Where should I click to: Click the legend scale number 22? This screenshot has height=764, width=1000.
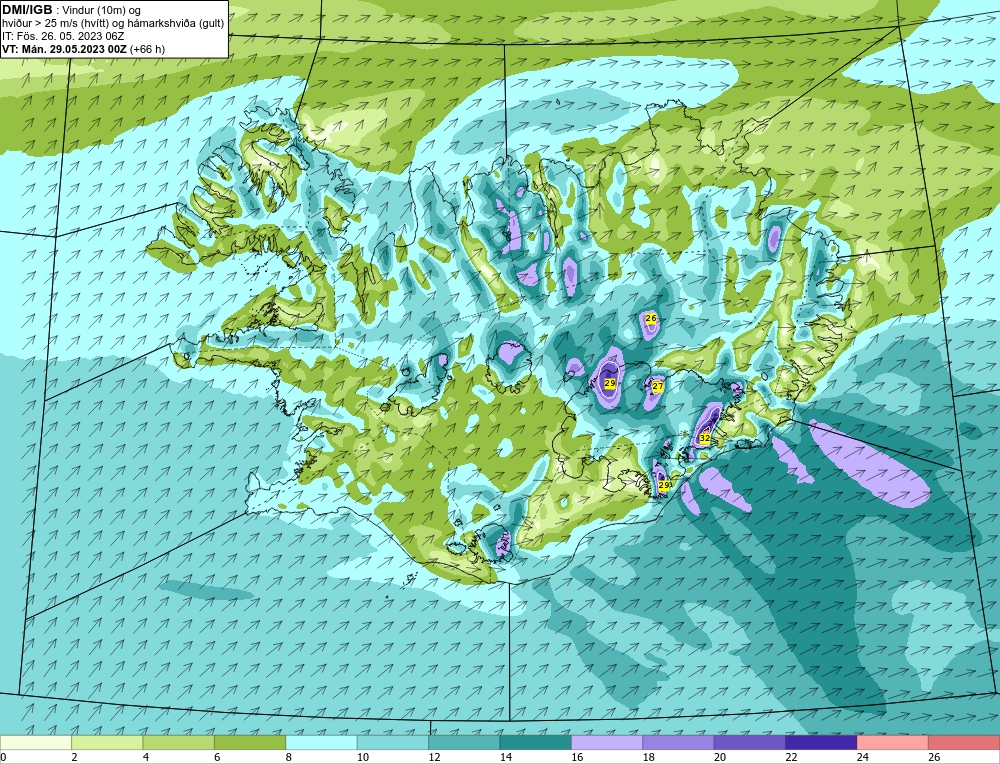tap(791, 757)
